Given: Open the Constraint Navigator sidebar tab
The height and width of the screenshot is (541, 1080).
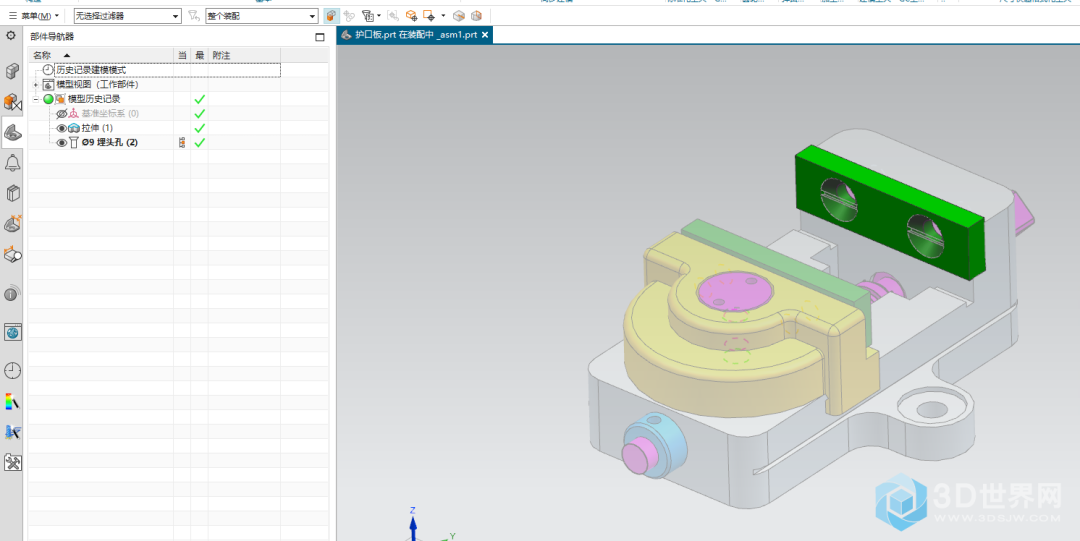Looking at the screenshot, I should (x=13, y=102).
